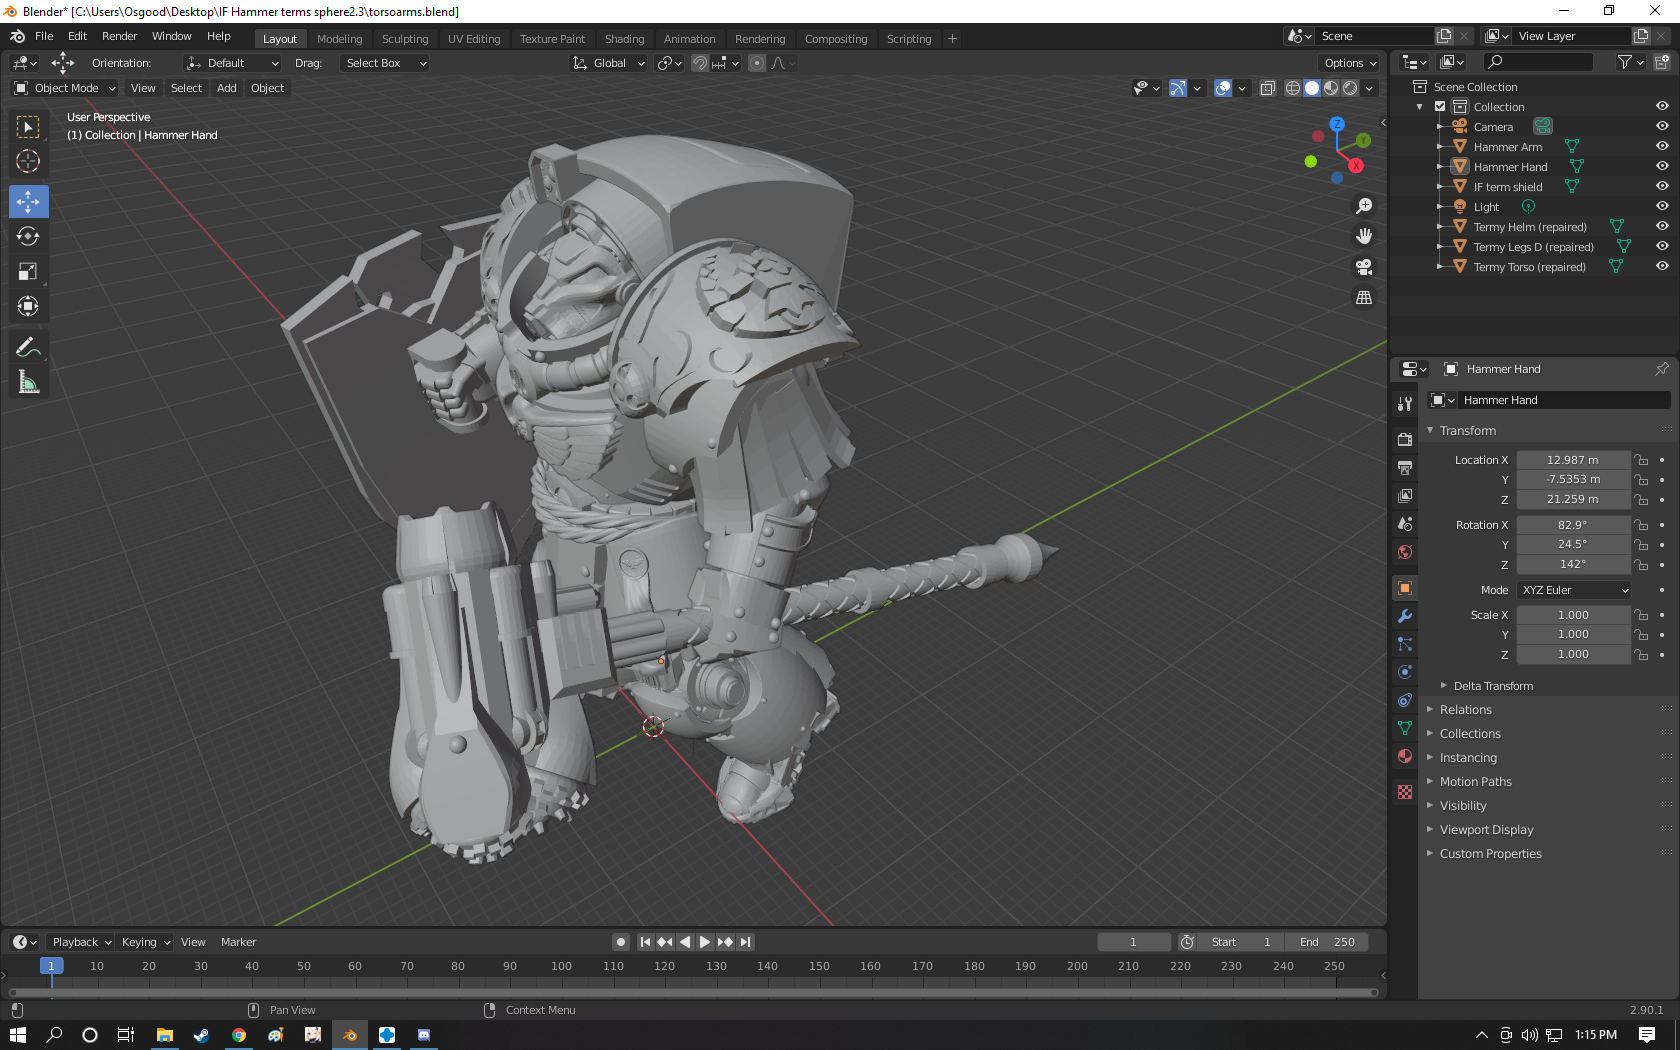1680x1050 pixels.
Task: Select the Measure tool
Action: 28,382
